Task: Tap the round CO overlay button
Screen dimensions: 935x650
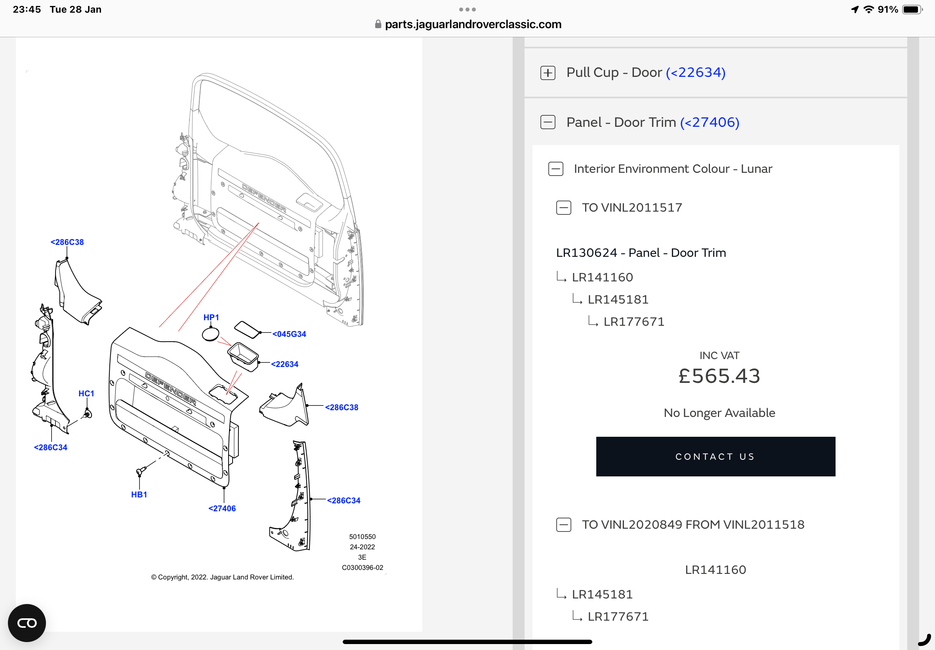Action: coord(27,623)
